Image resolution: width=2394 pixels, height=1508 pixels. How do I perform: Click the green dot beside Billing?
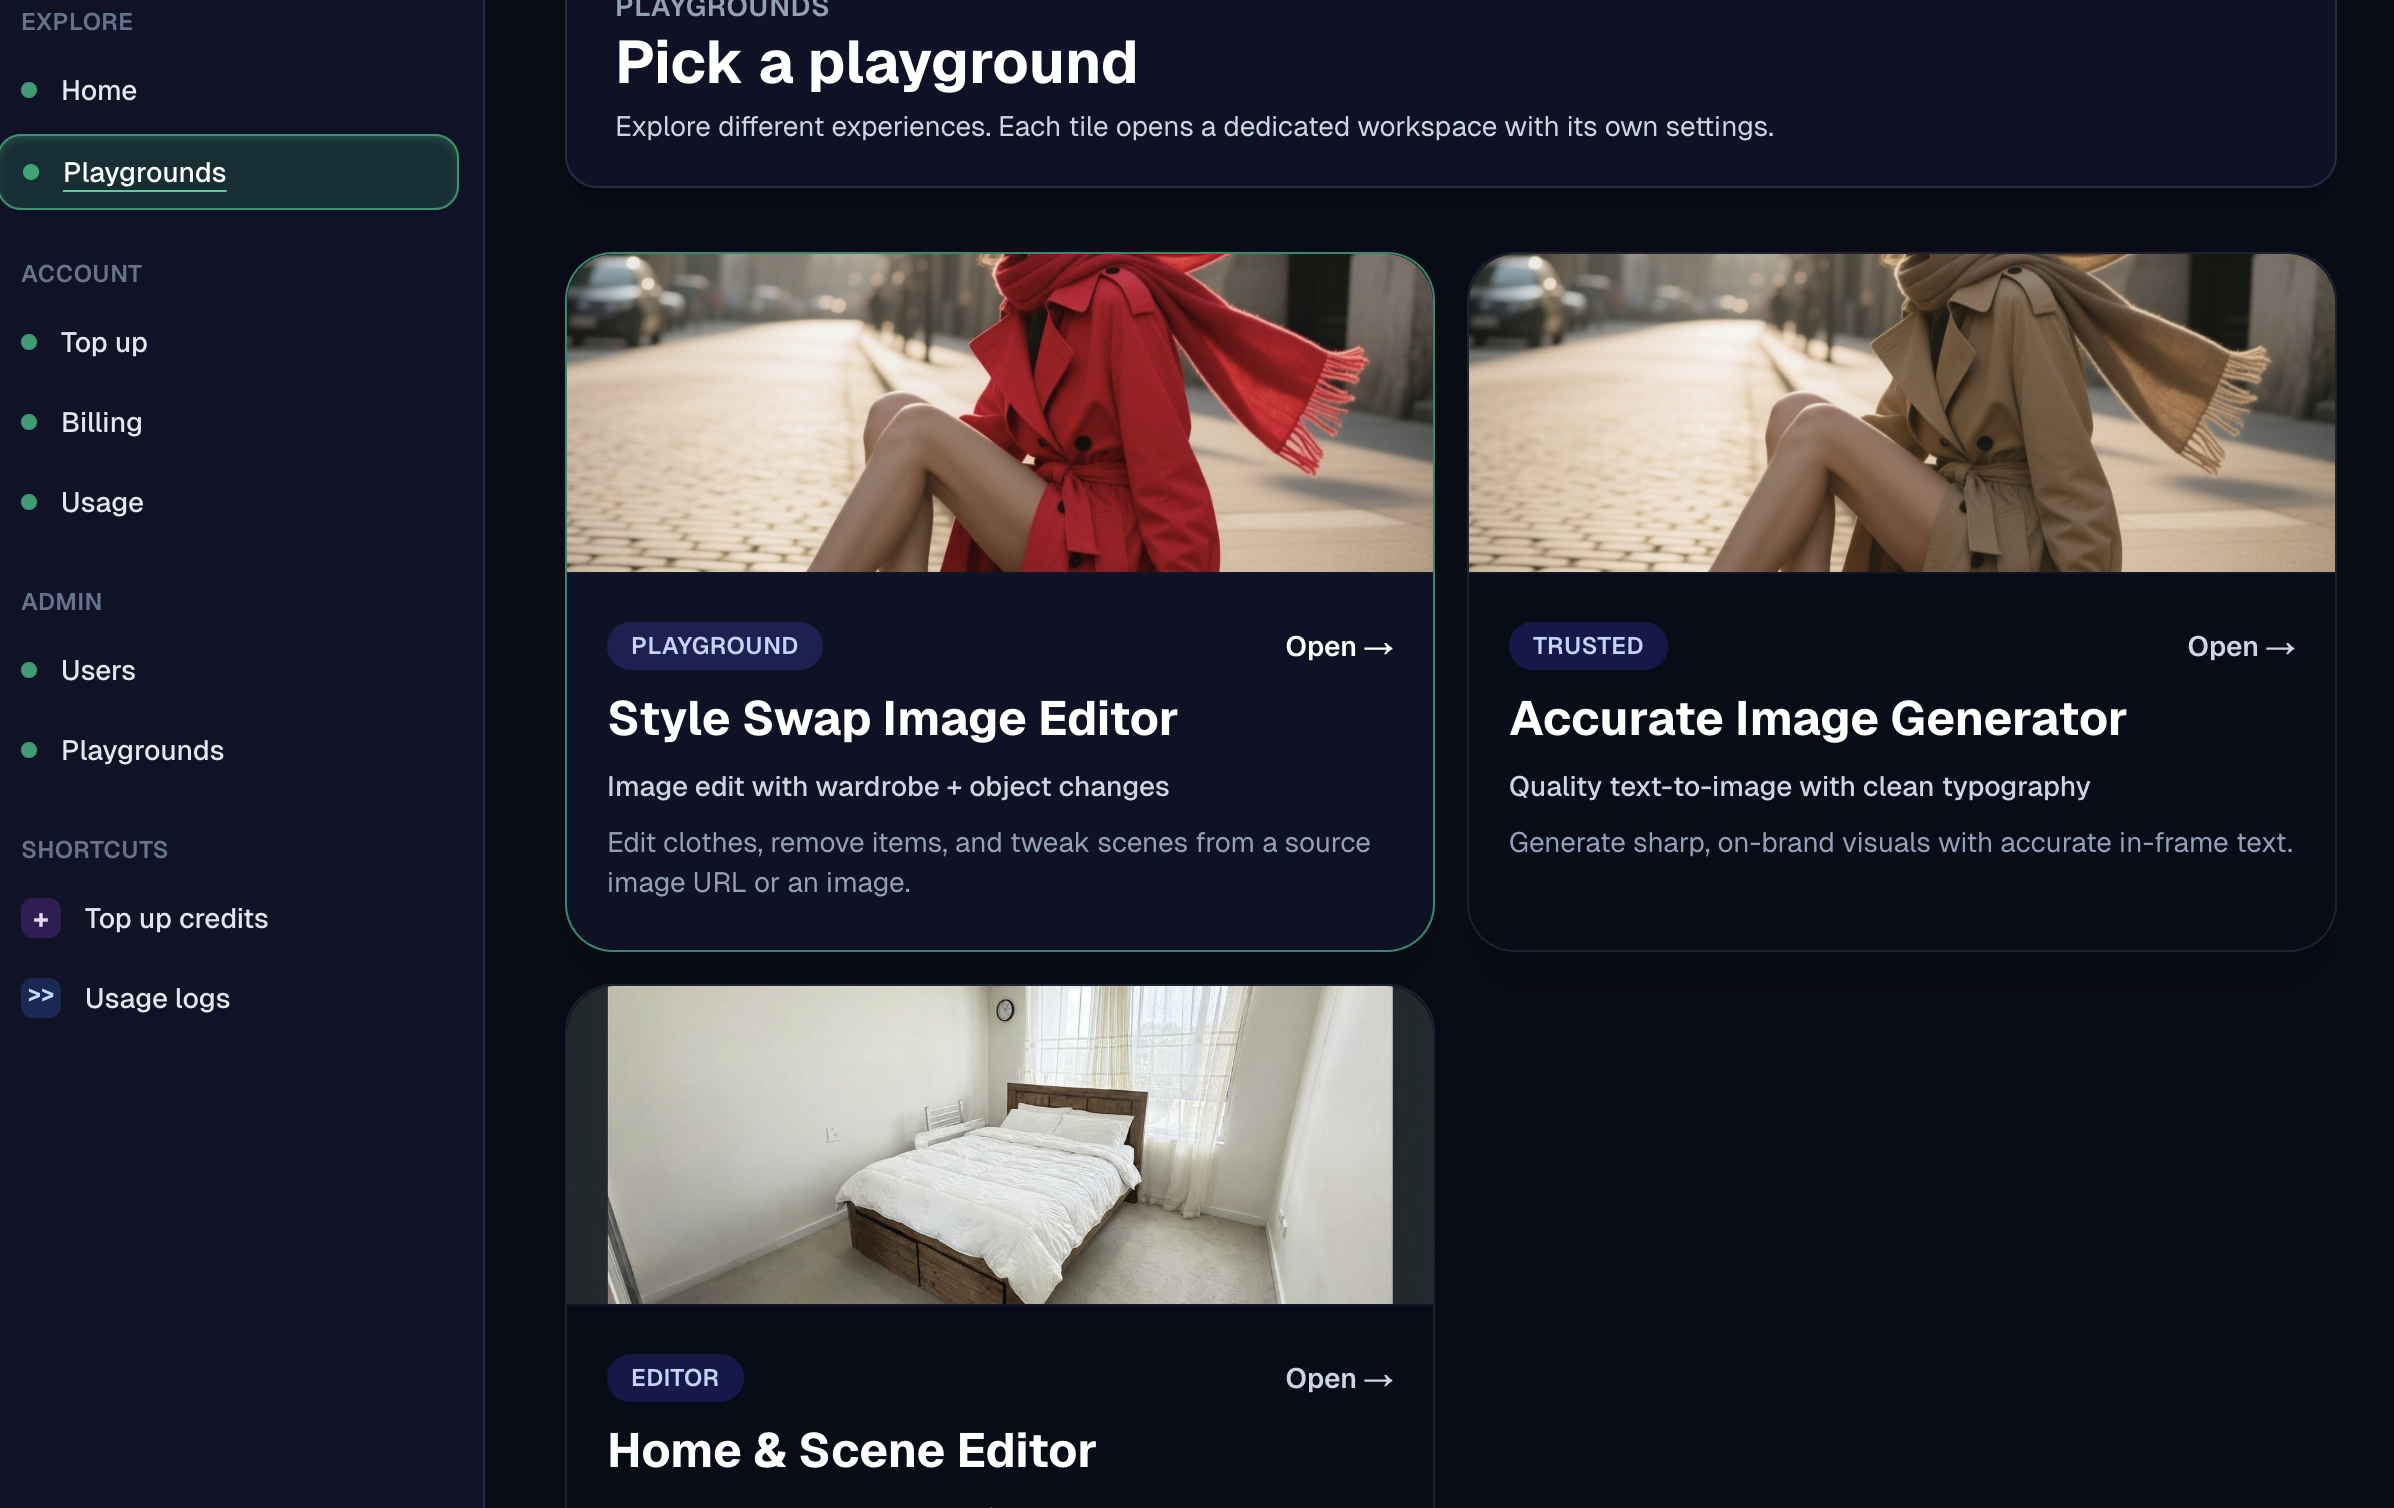[x=30, y=423]
